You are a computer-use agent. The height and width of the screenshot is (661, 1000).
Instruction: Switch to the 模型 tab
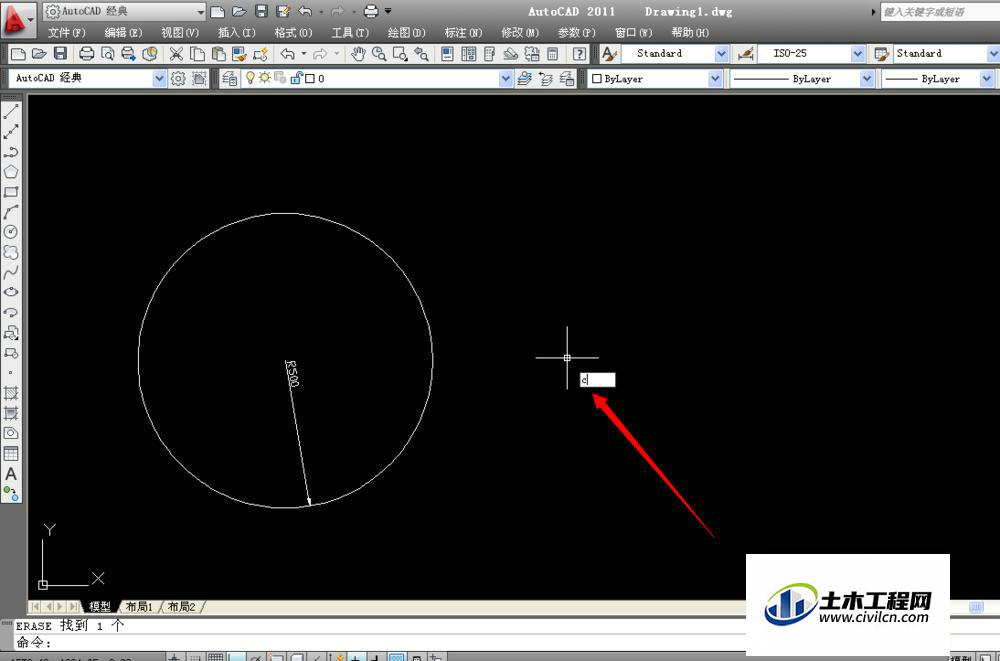point(99,607)
